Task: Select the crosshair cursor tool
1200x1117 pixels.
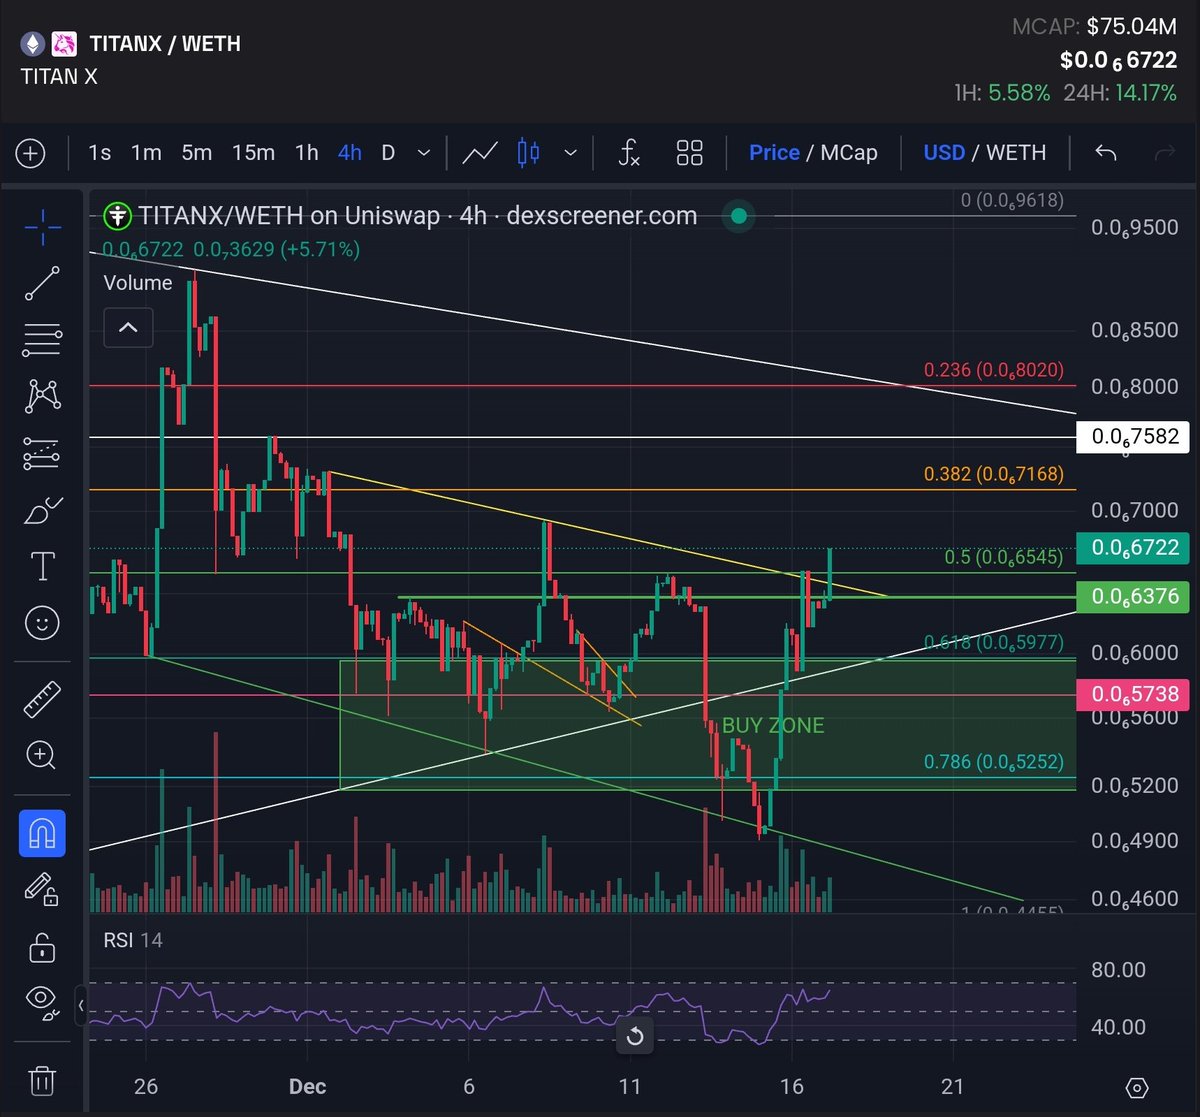Action: [41, 227]
